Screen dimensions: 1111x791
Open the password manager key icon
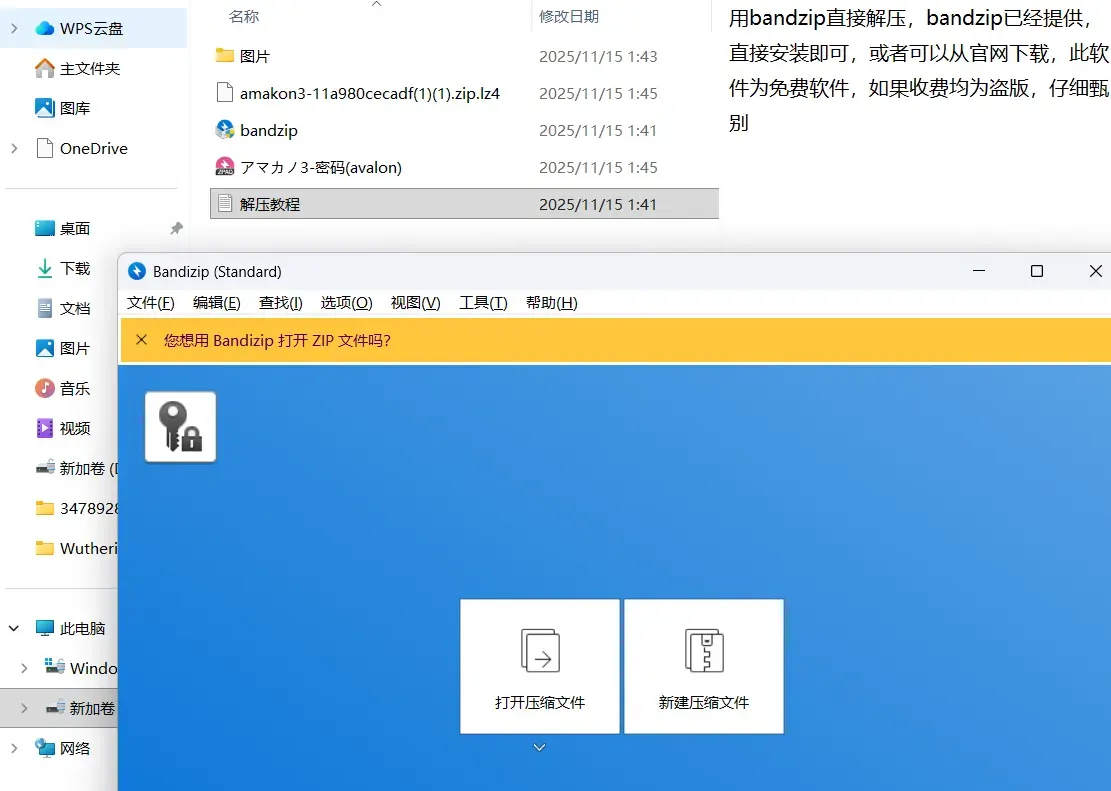(x=181, y=427)
